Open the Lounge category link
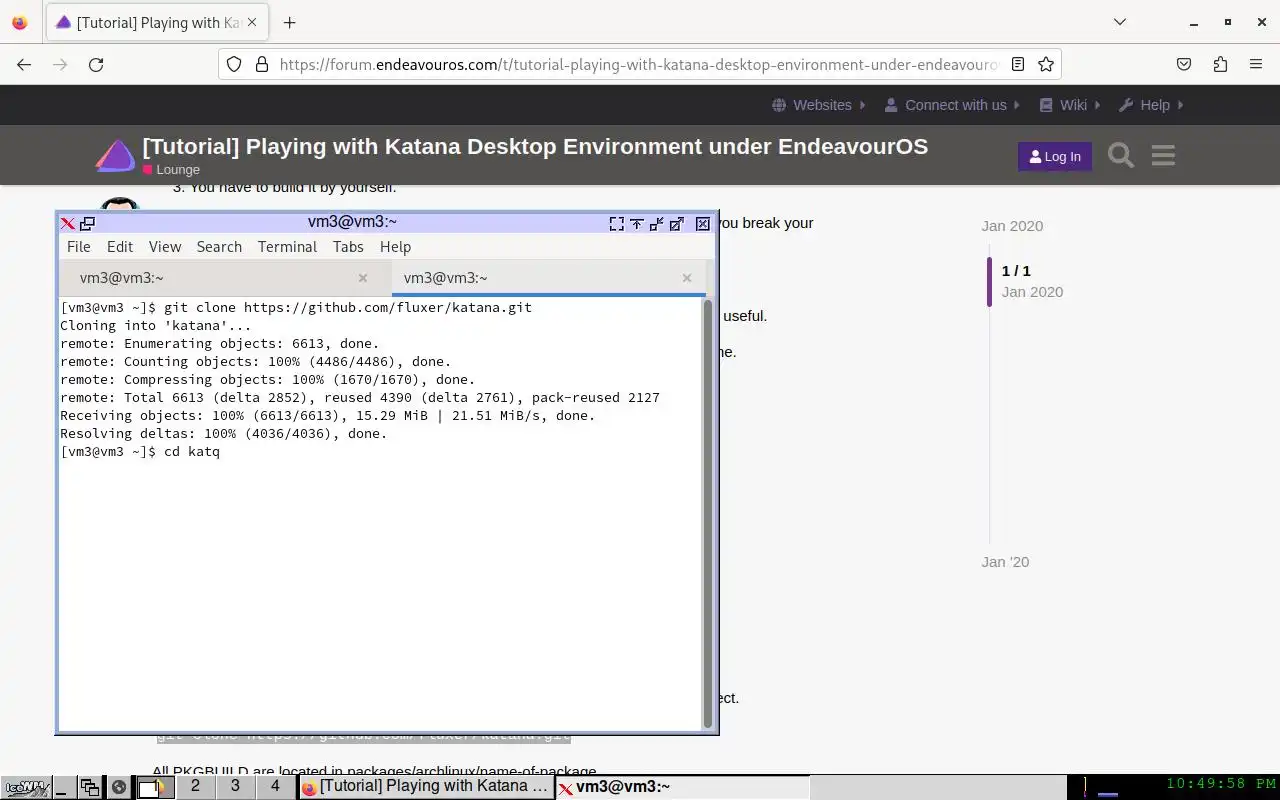The height and width of the screenshot is (800, 1280). tap(171, 170)
